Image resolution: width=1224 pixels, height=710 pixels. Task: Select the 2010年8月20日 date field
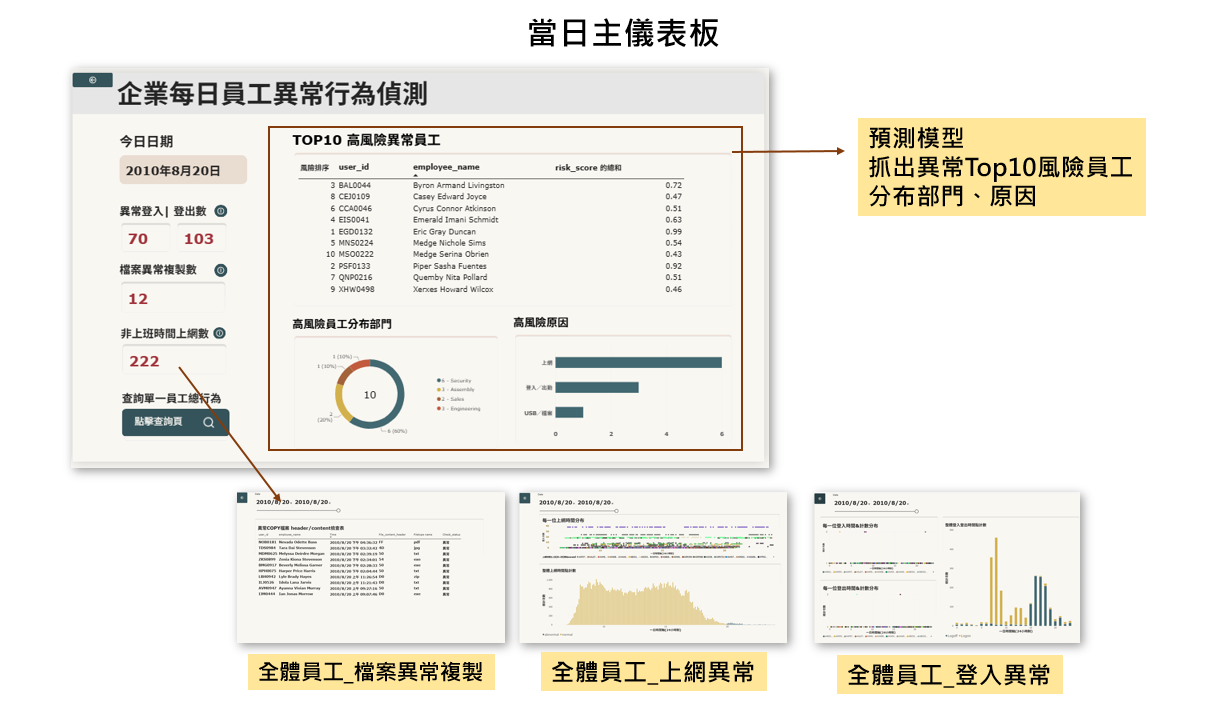click(183, 170)
